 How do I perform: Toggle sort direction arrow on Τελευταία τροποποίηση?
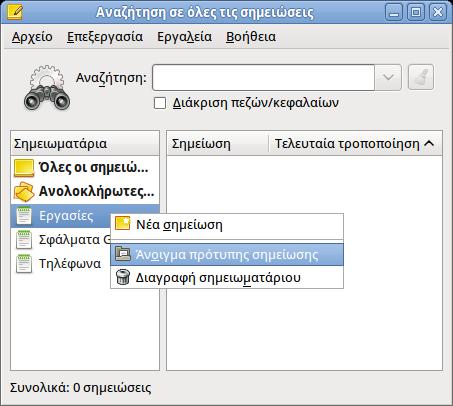click(x=429, y=144)
